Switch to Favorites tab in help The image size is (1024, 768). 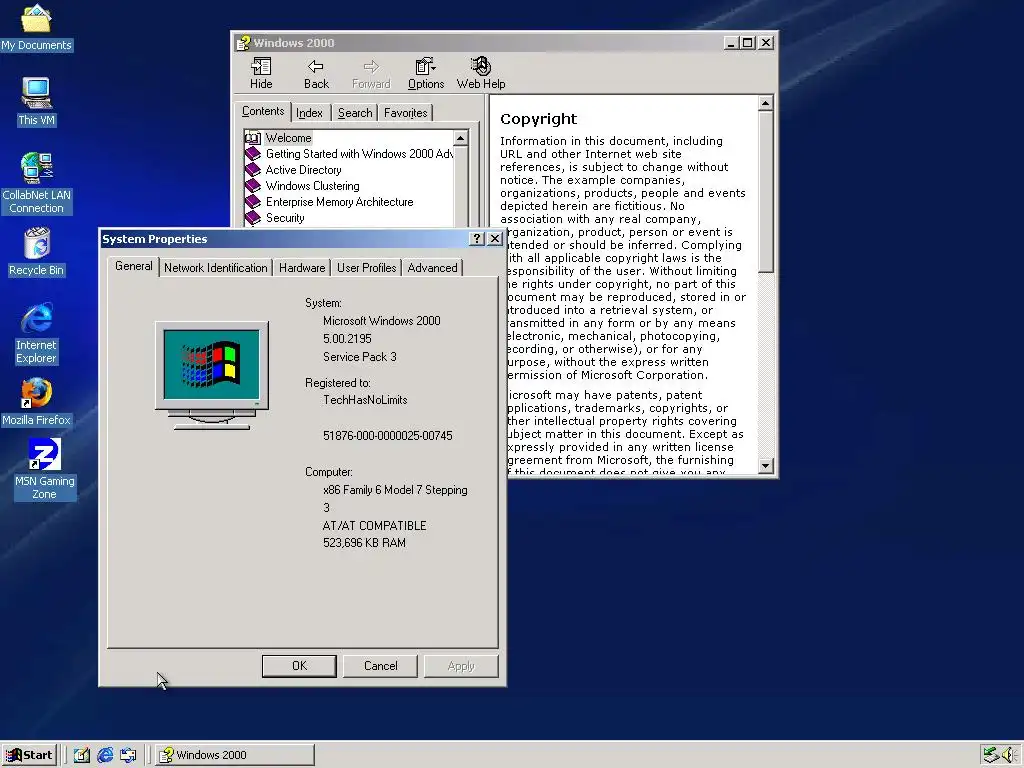click(406, 113)
